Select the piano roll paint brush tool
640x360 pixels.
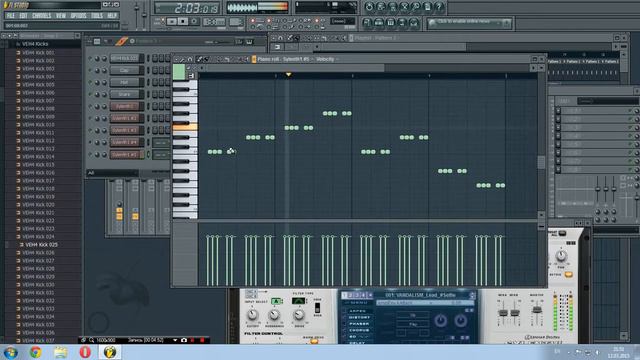coord(206,60)
